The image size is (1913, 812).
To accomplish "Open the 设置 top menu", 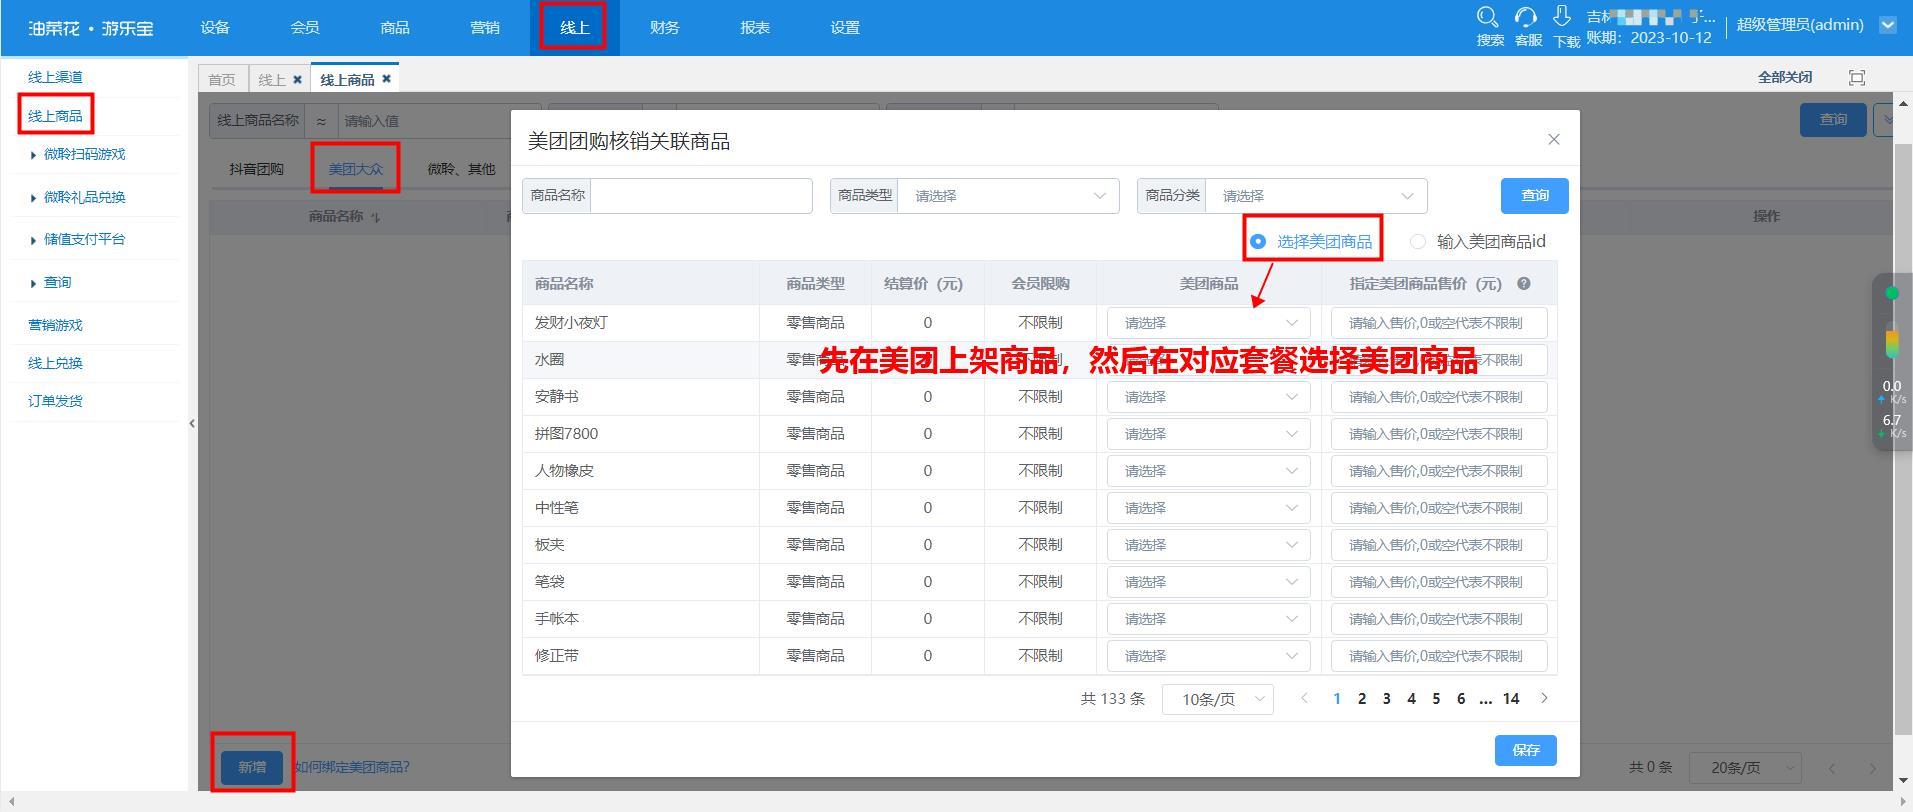I will coord(845,28).
